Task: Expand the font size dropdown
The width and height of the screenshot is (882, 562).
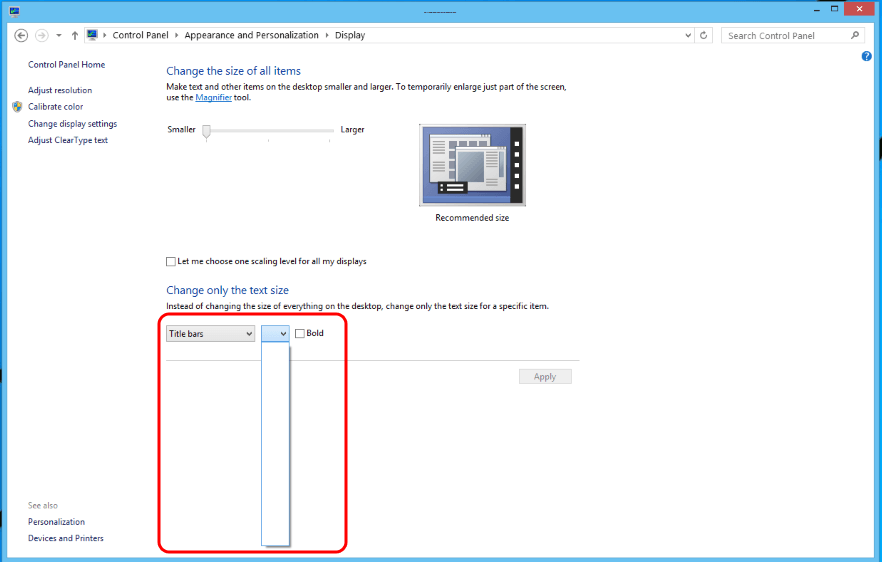Action: [276, 334]
